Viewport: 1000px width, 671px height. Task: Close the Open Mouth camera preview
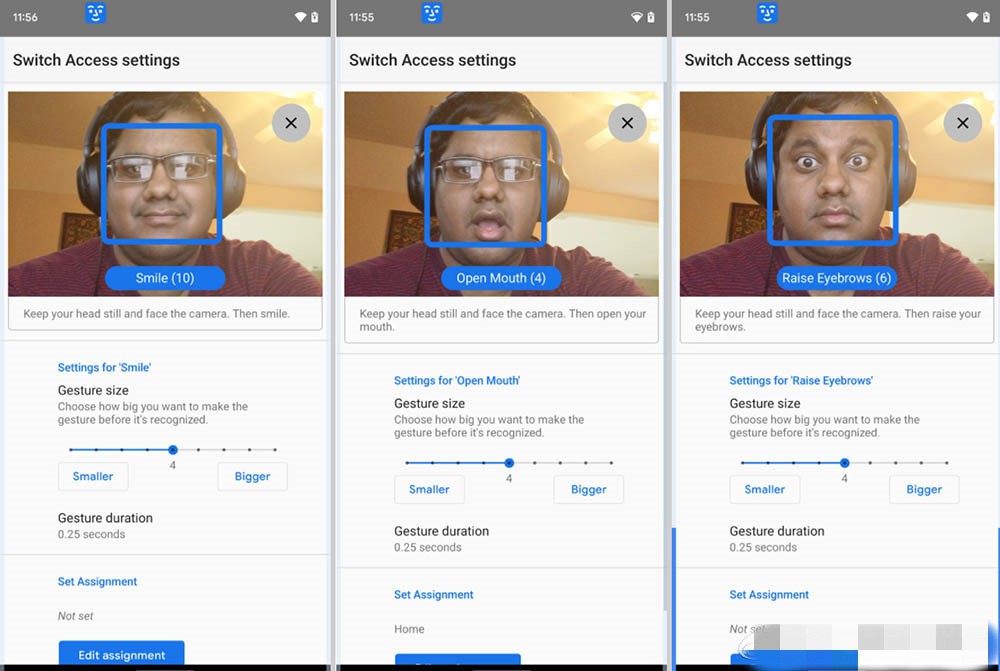627,123
